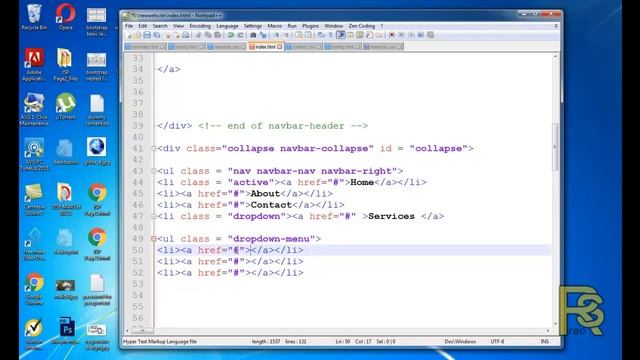Select the Recycle Bin desktop icon
The image size is (640, 360).
click(34, 17)
